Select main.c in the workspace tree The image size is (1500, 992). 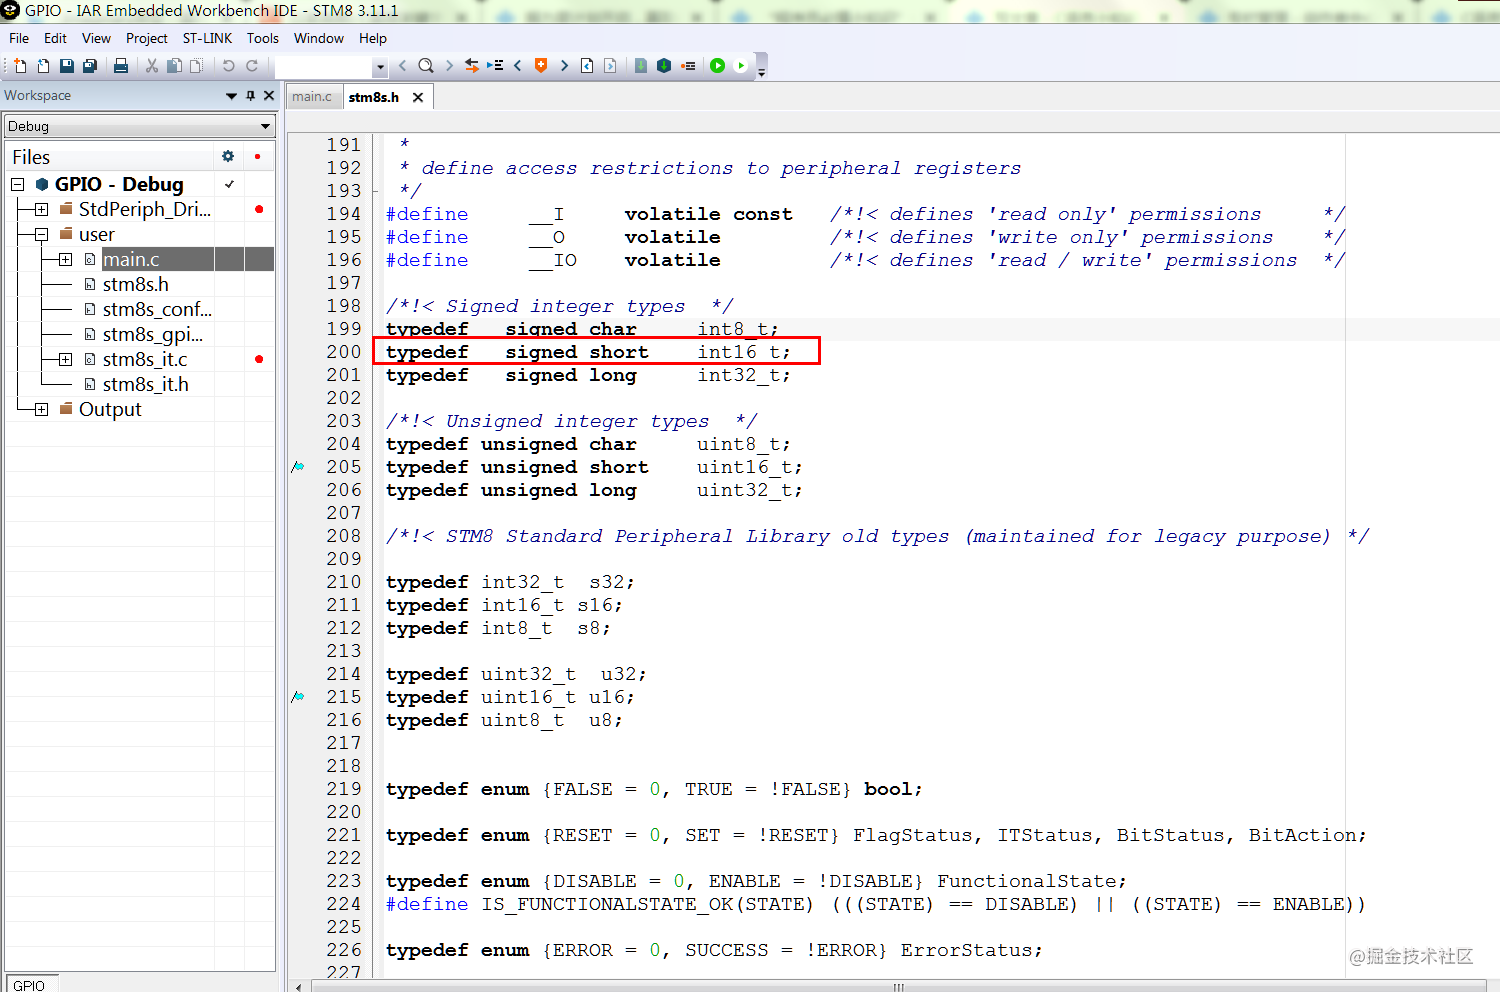(x=131, y=259)
